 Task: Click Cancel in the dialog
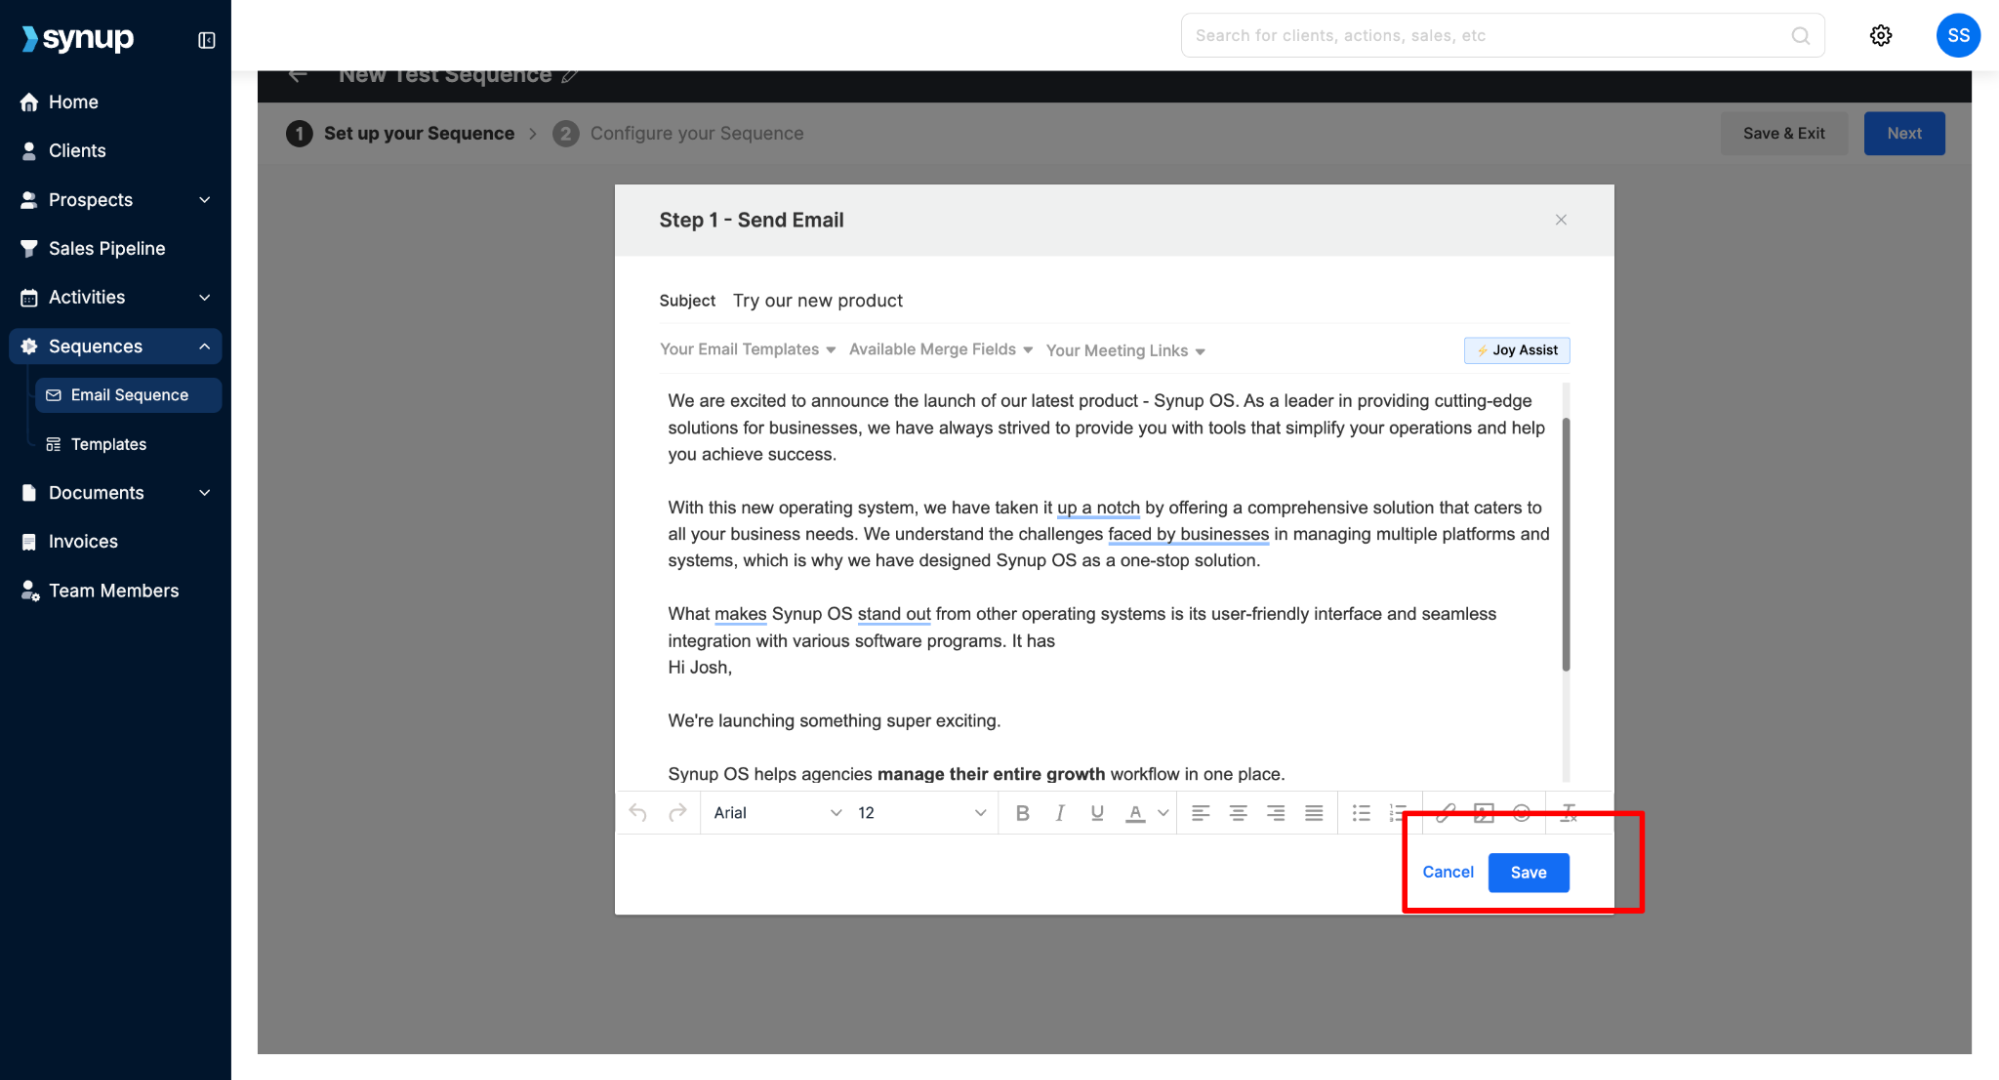pyautogui.click(x=1447, y=872)
